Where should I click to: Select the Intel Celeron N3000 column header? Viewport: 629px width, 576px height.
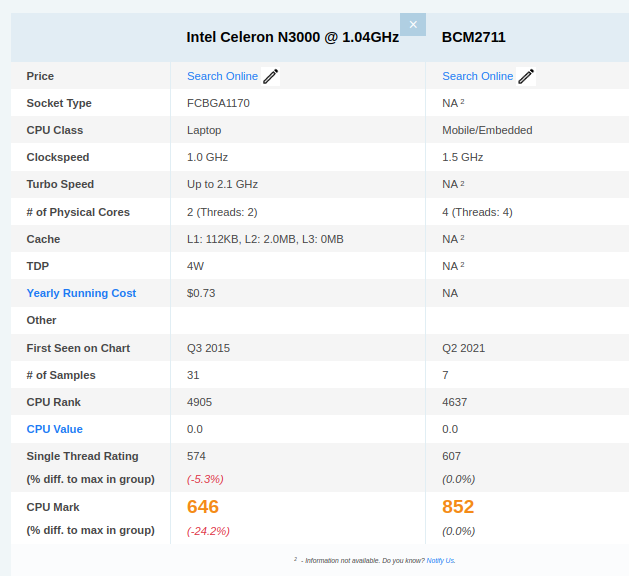point(292,37)
